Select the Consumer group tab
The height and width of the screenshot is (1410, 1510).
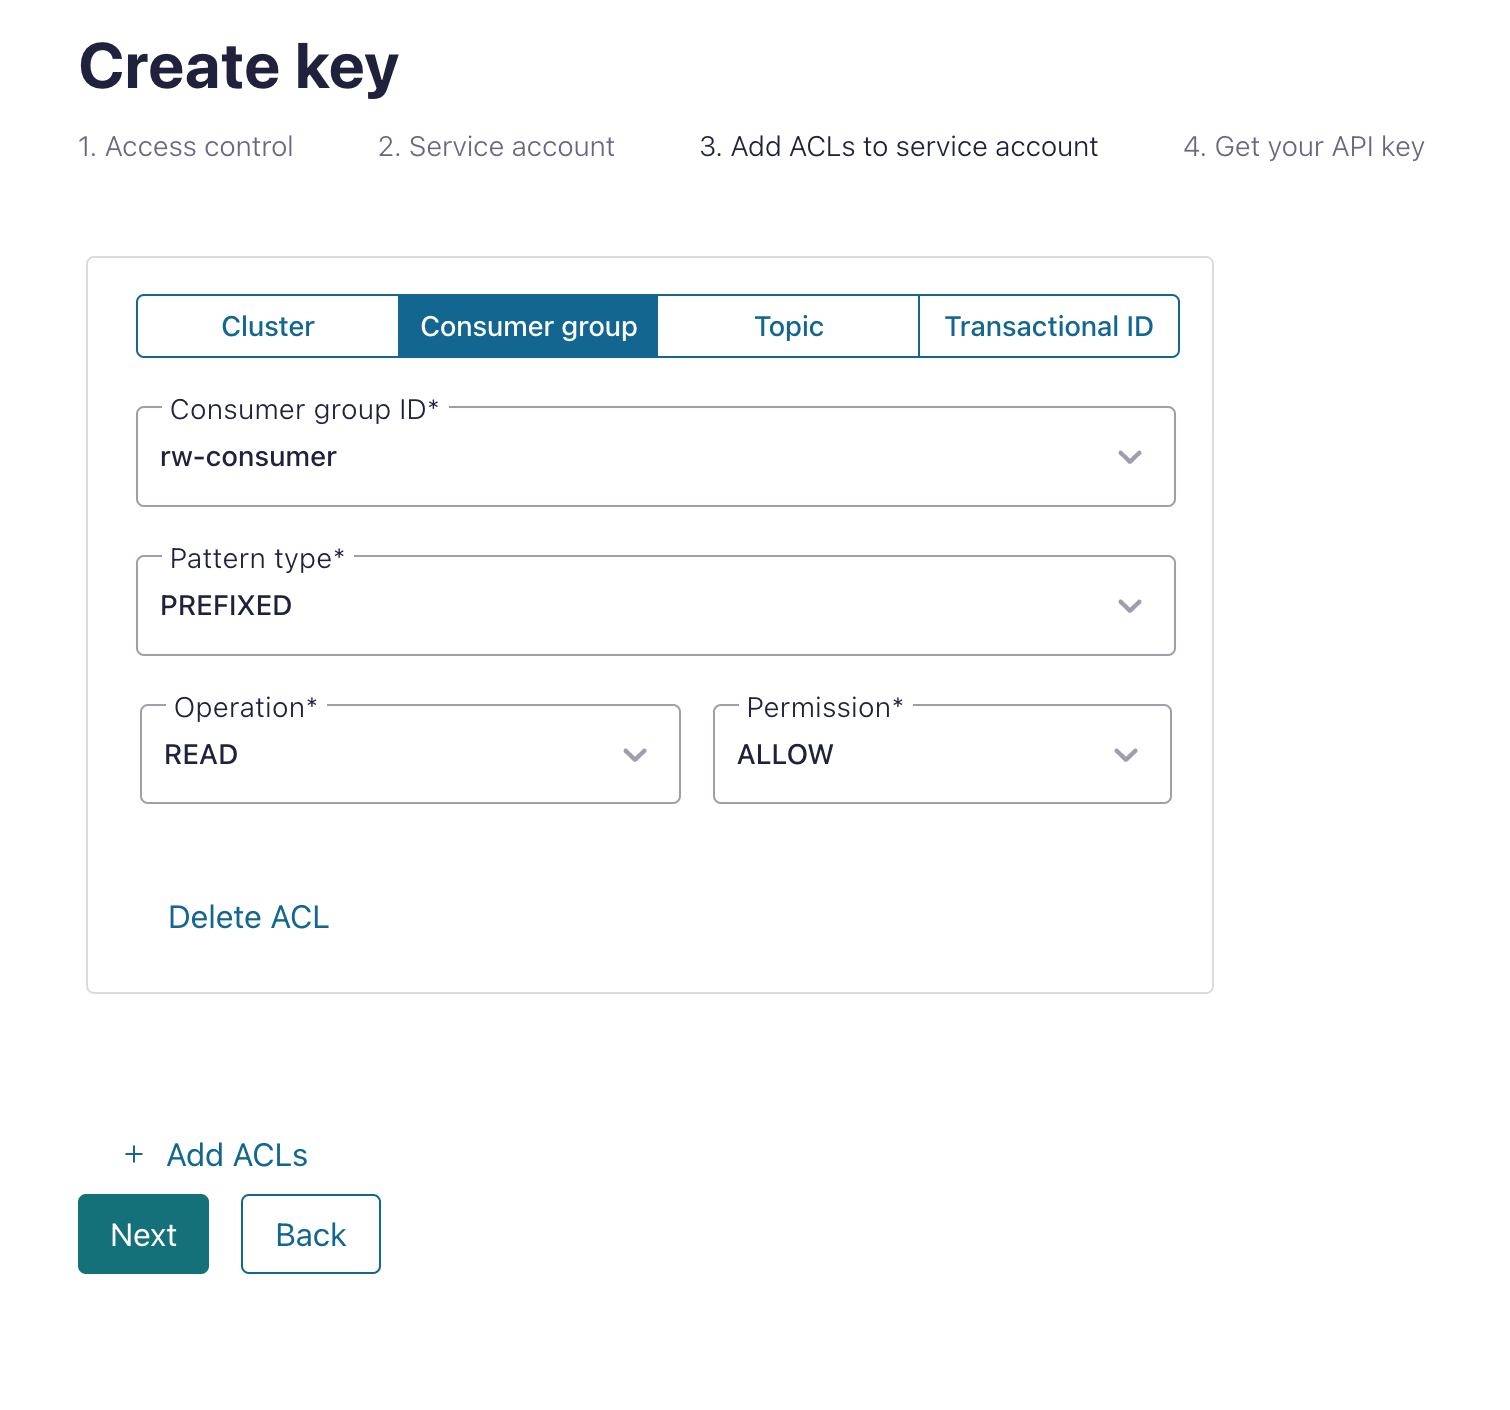[x=528, y=326]
